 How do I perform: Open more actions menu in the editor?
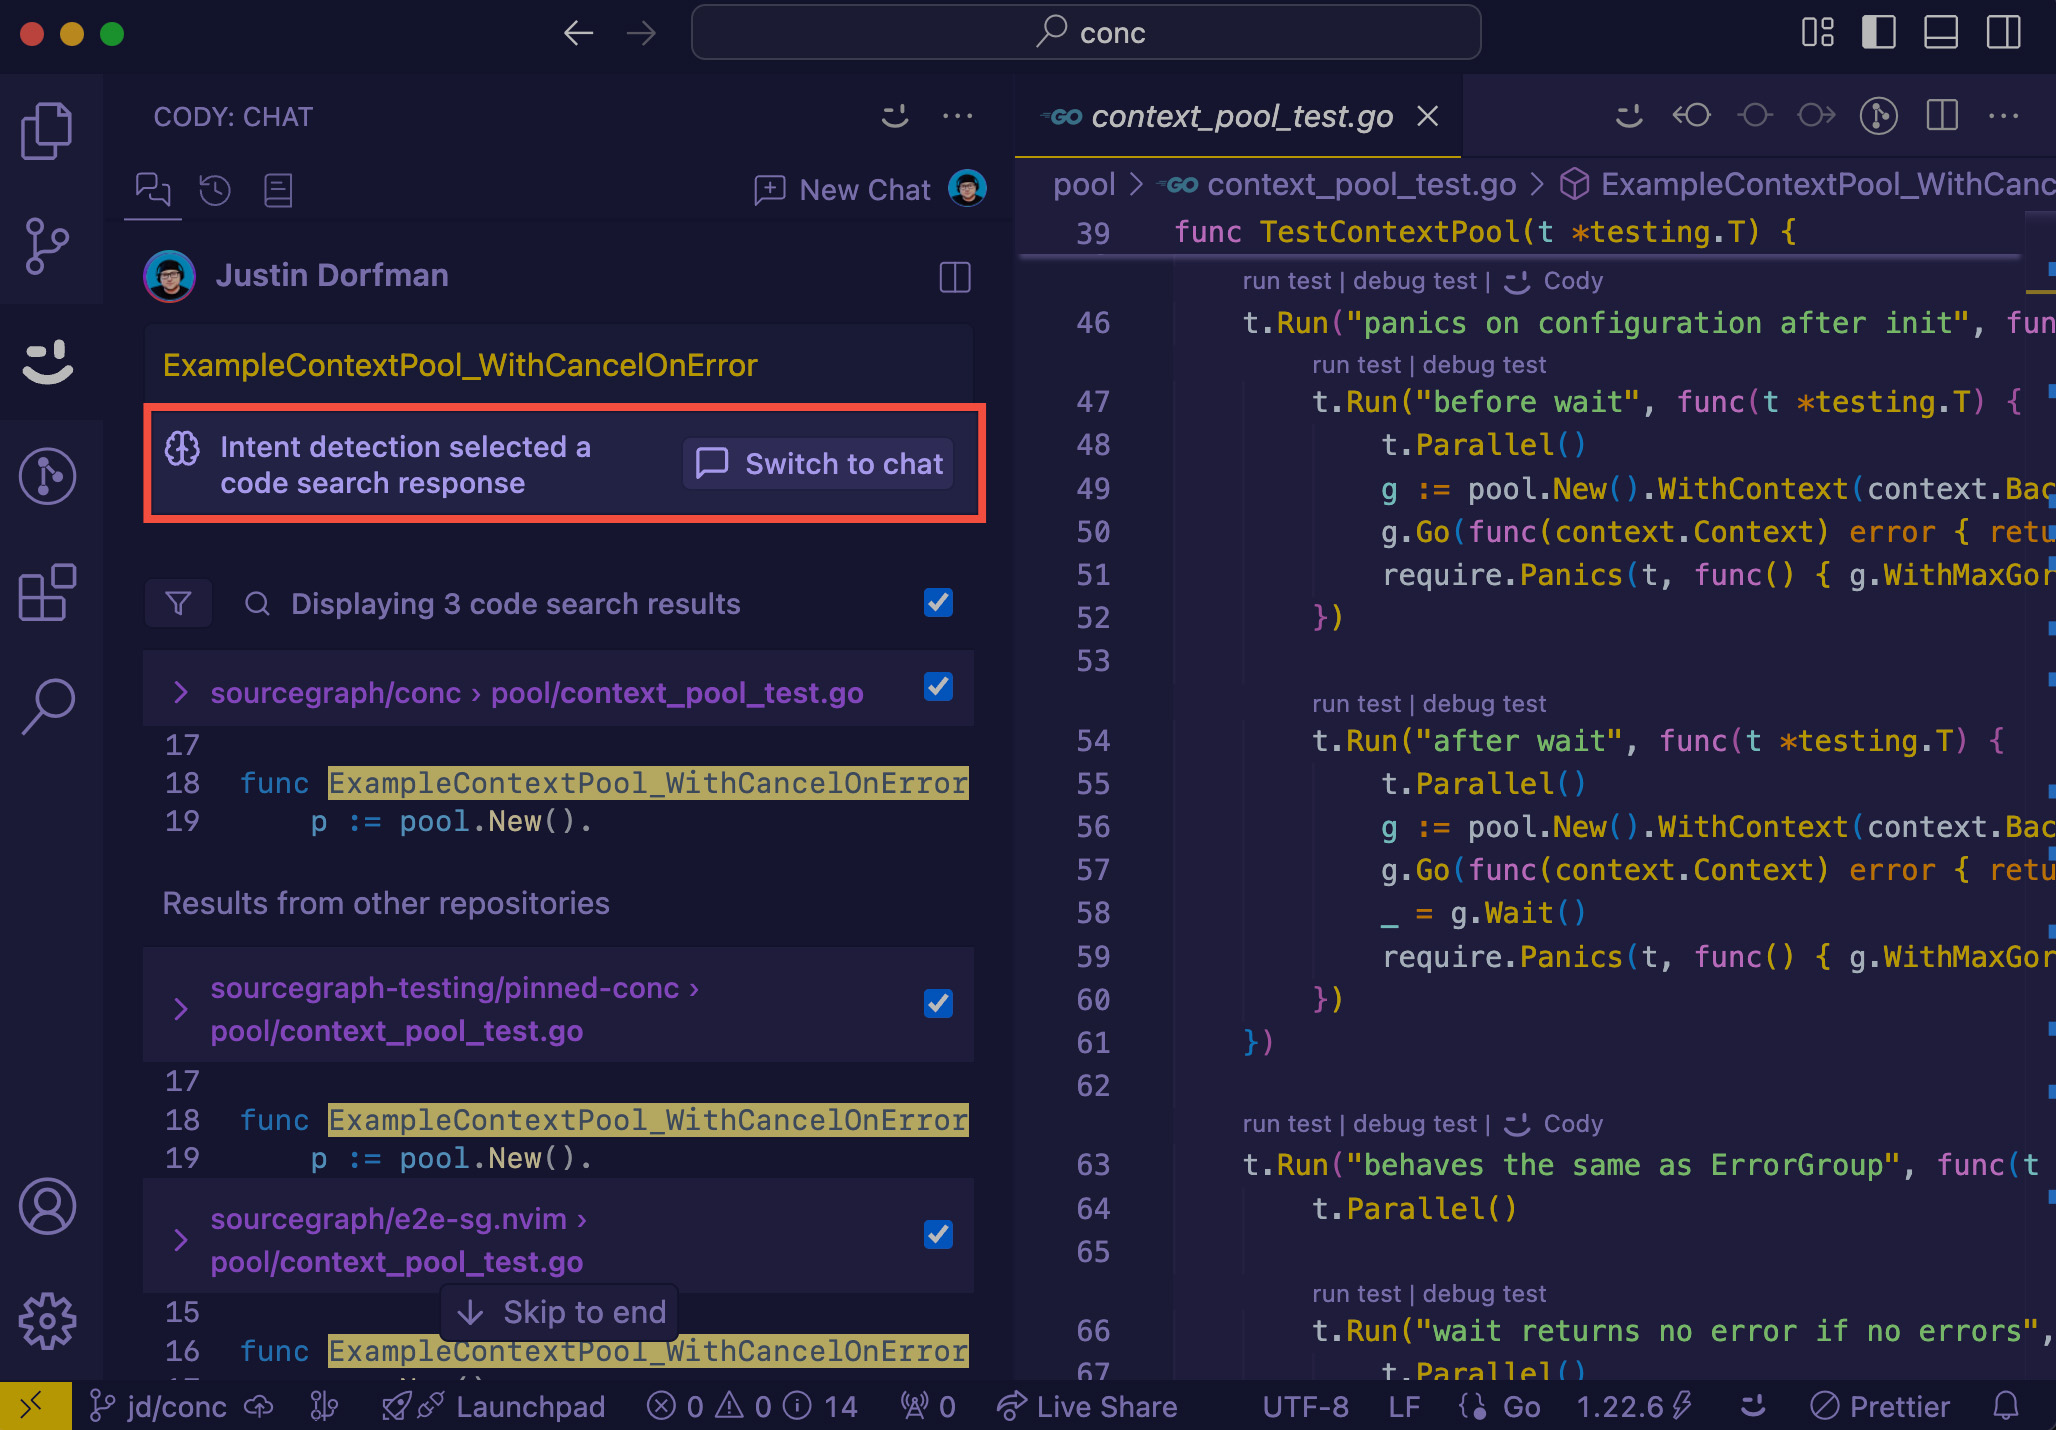coord(2004,116)
